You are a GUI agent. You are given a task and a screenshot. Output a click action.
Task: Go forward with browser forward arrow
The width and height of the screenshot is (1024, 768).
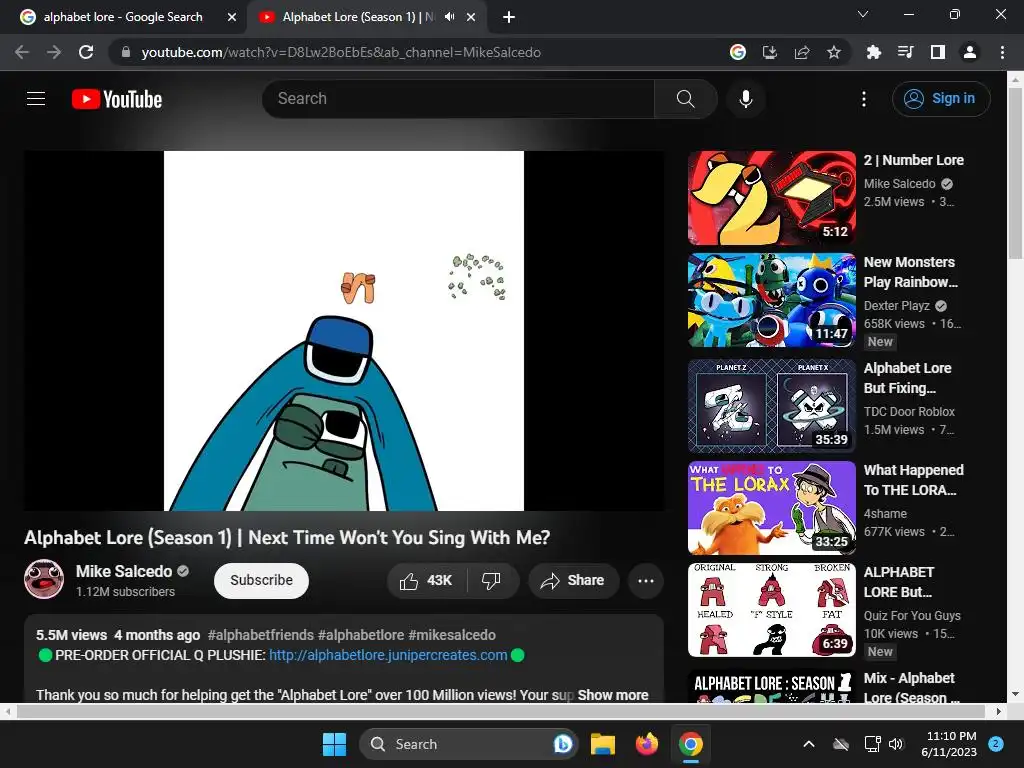(54, 52)
